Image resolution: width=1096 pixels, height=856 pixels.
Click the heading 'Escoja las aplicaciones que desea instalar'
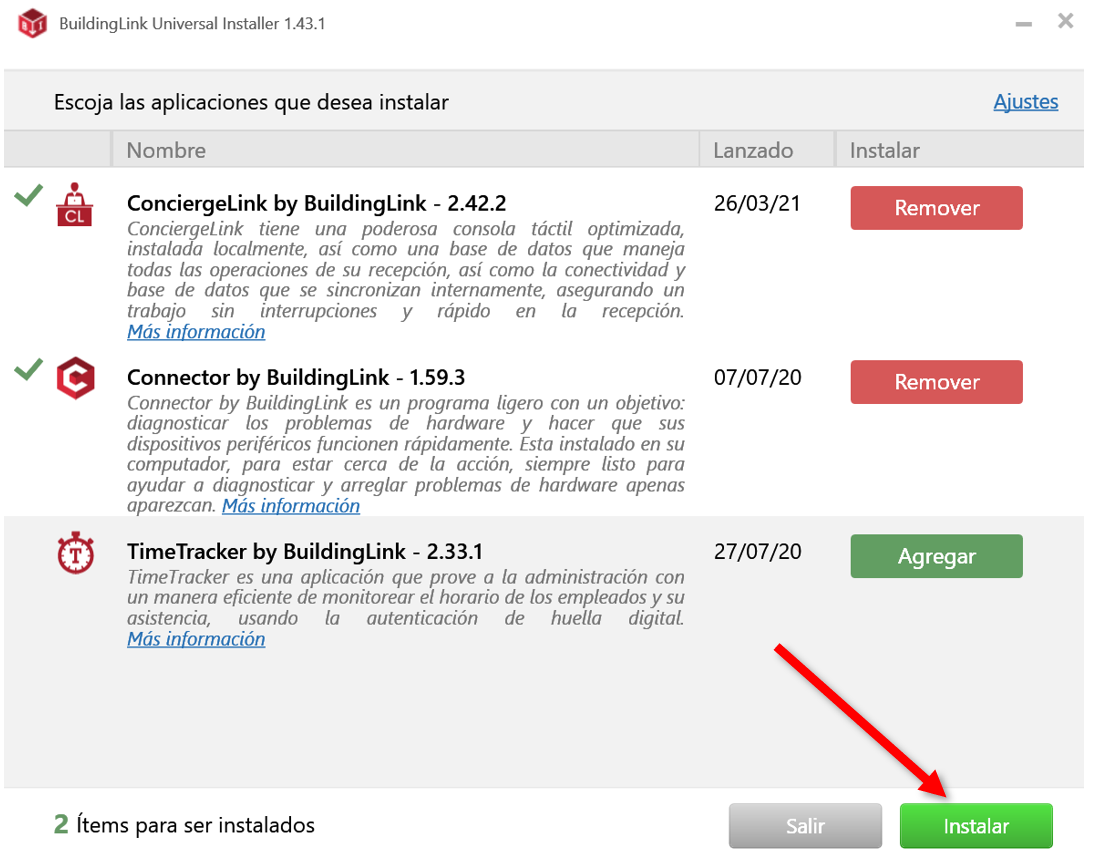click(x=252, y=103)
